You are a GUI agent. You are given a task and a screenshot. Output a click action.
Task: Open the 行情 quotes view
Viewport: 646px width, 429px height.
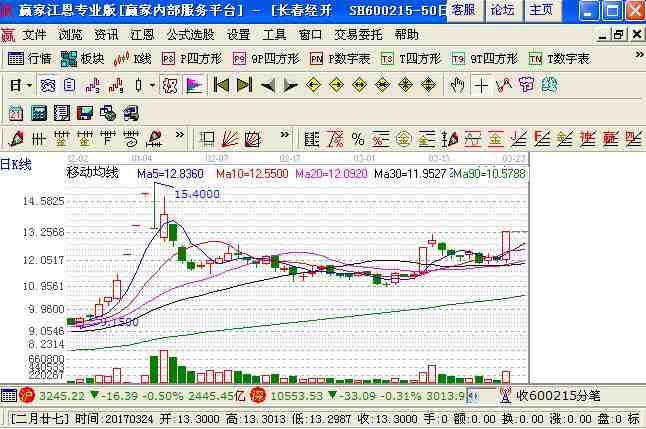pyautogui.click(x=30, y=59)
